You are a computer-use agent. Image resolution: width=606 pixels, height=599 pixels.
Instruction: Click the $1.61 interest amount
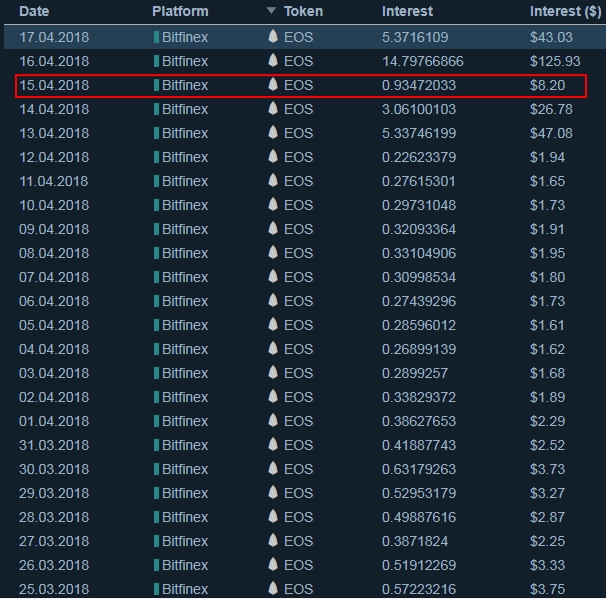click(x=548, y=325)
